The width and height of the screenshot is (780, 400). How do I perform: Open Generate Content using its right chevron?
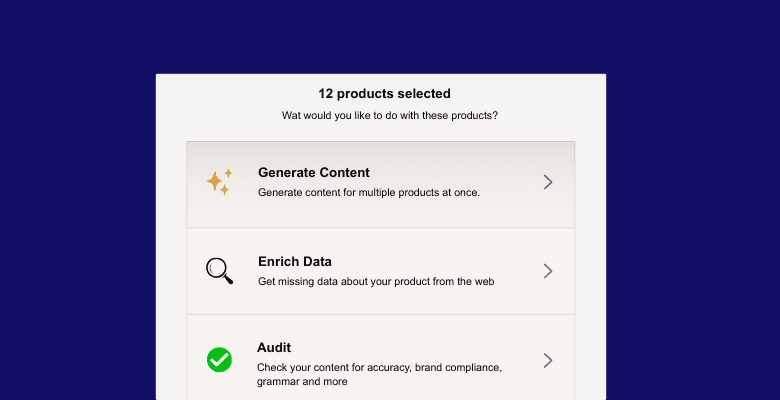(x=548, y=182)
